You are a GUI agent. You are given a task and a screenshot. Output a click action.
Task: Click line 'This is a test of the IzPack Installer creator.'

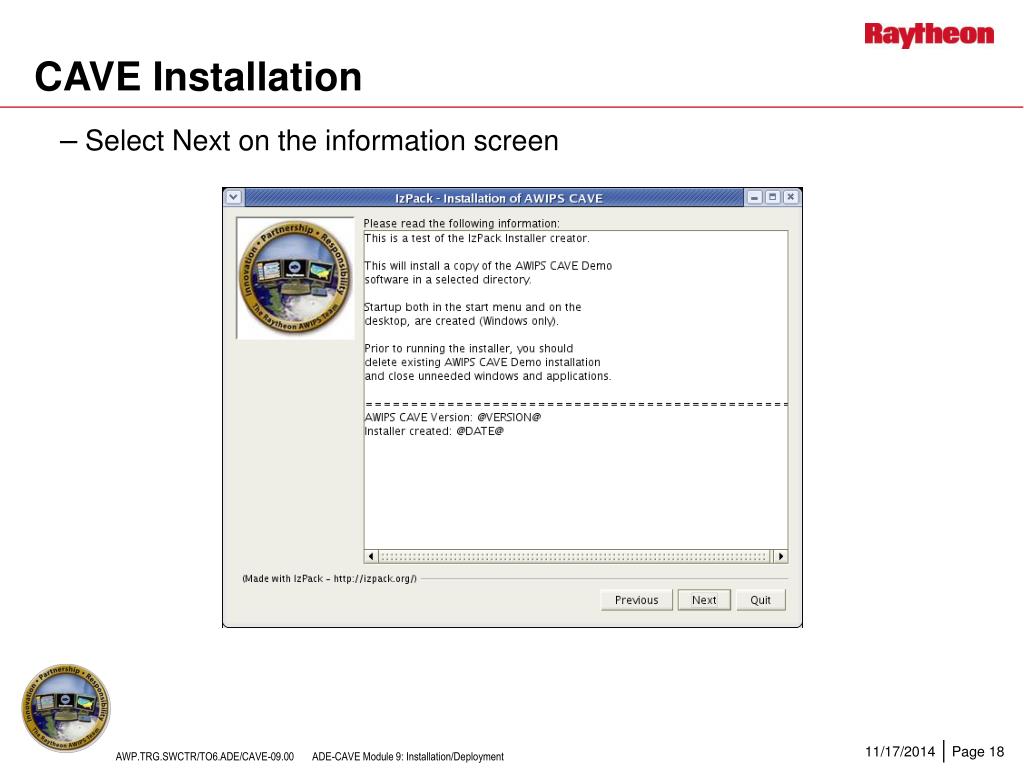[477, 238]
